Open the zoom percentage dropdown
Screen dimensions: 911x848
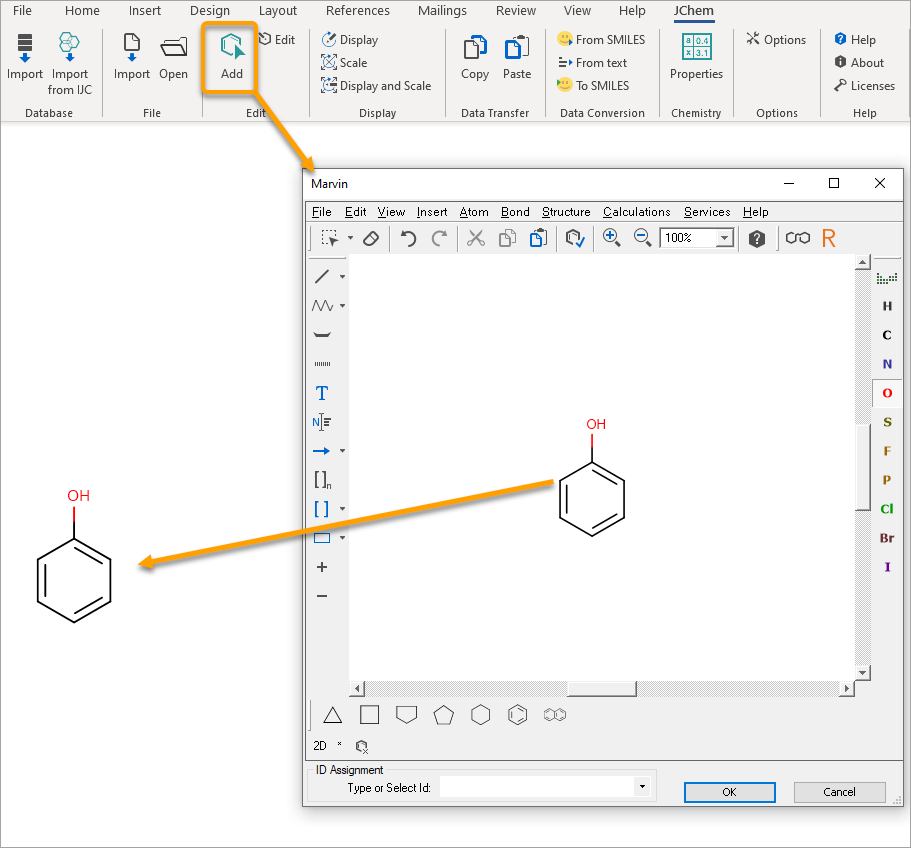click(x=726, y=238)
